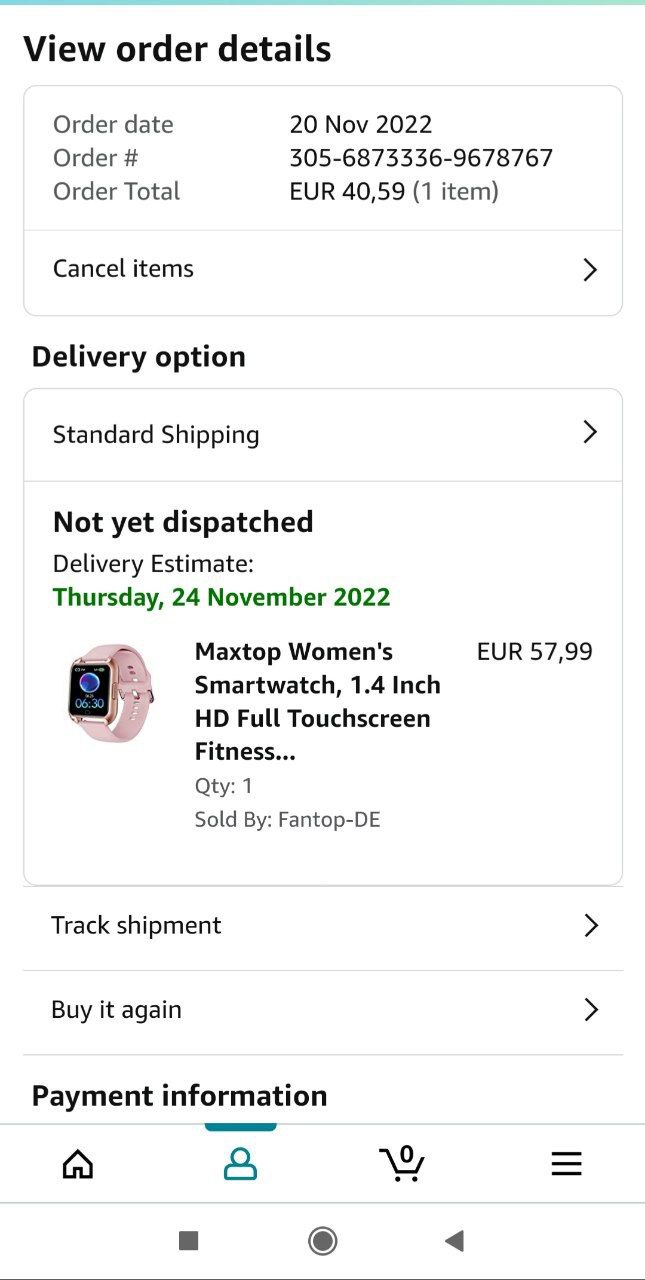645x1280 pixels.
Task: Tap the order number 305-6873336-9678767
Action: coord(421,158)
